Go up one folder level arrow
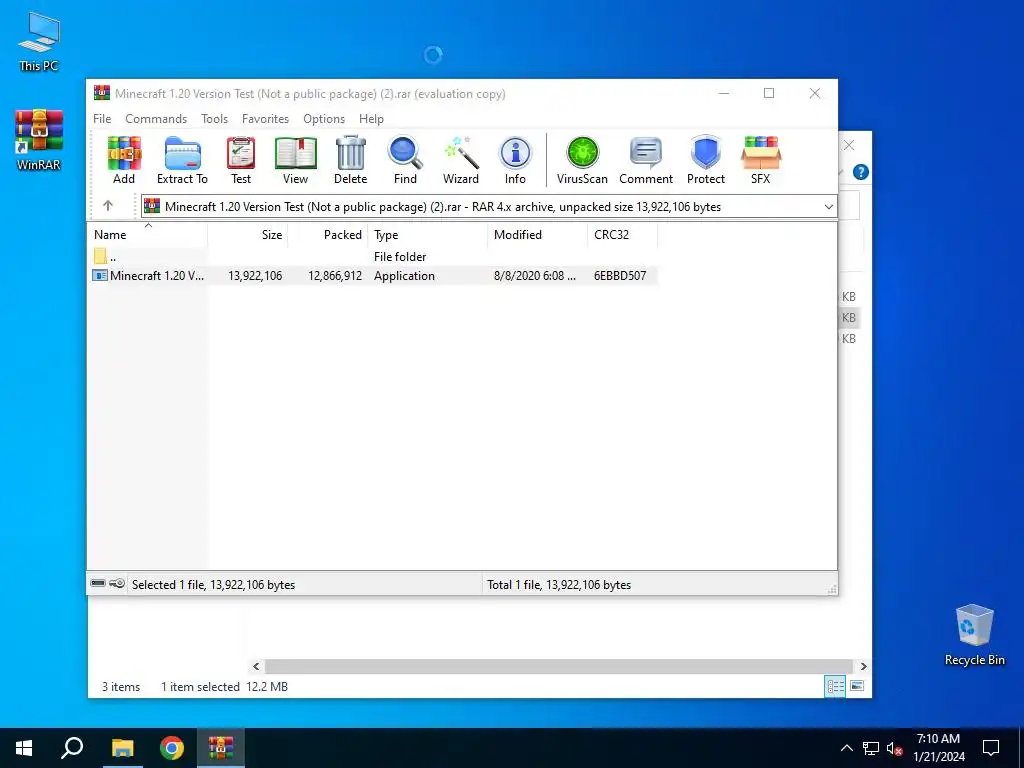The width and height of the screenshot is (1024, 768). [108, 206]
